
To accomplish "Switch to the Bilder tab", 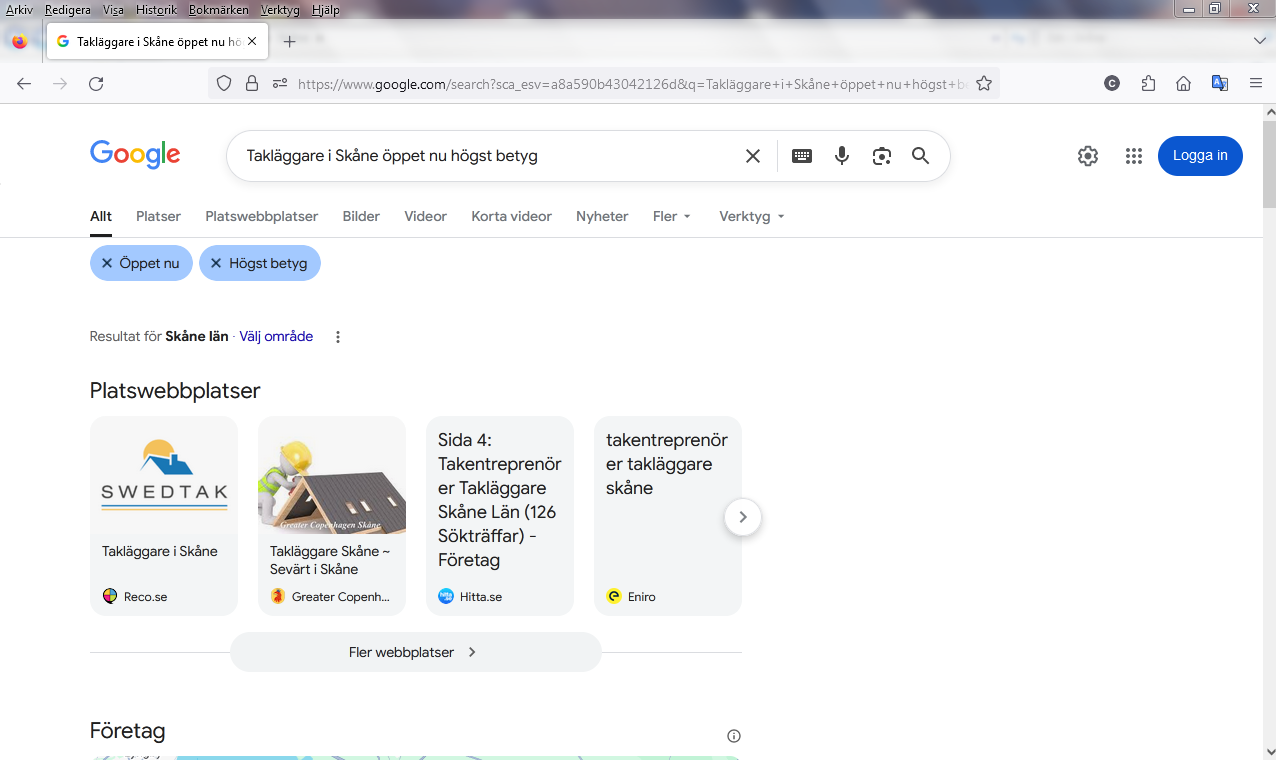I will [361, 216].
